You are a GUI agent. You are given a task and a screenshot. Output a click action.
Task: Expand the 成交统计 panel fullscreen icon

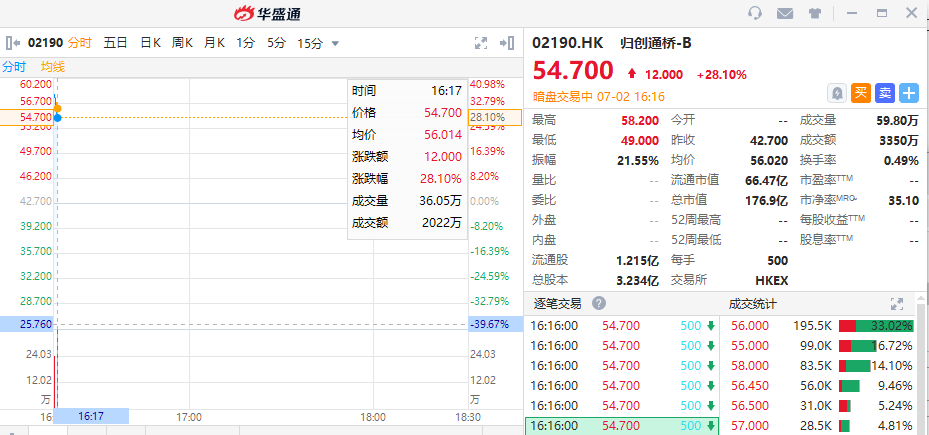(x=896, y=304)
